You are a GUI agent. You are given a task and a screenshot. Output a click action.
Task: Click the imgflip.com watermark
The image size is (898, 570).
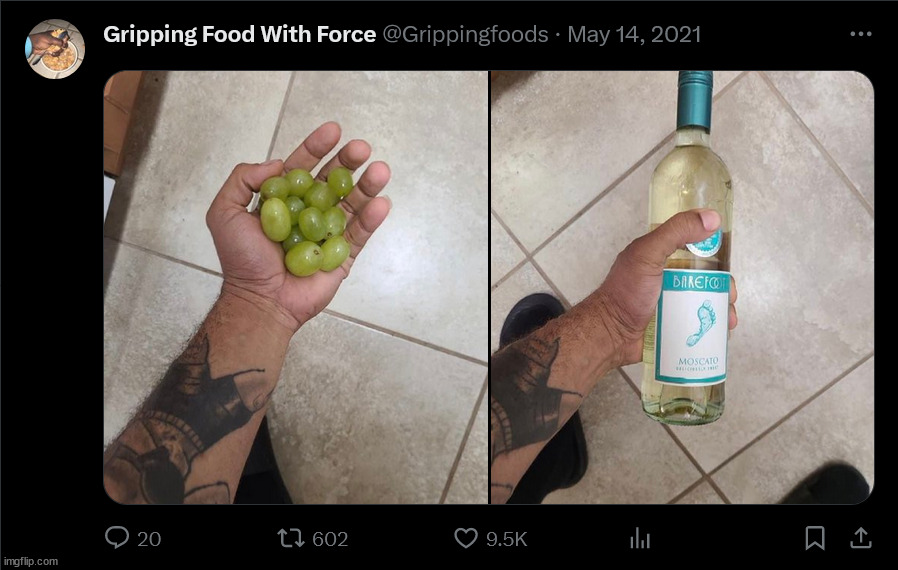click(x=32, y=562)
